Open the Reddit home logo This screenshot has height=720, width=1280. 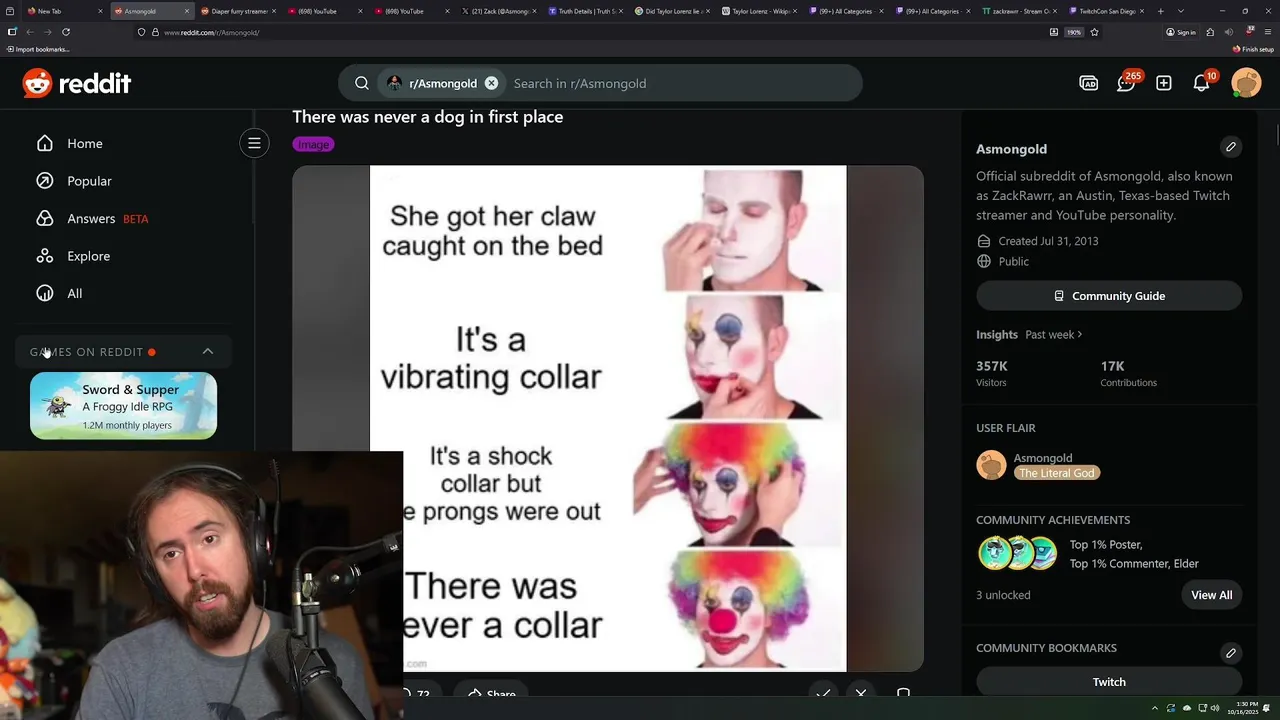(77, 83)
